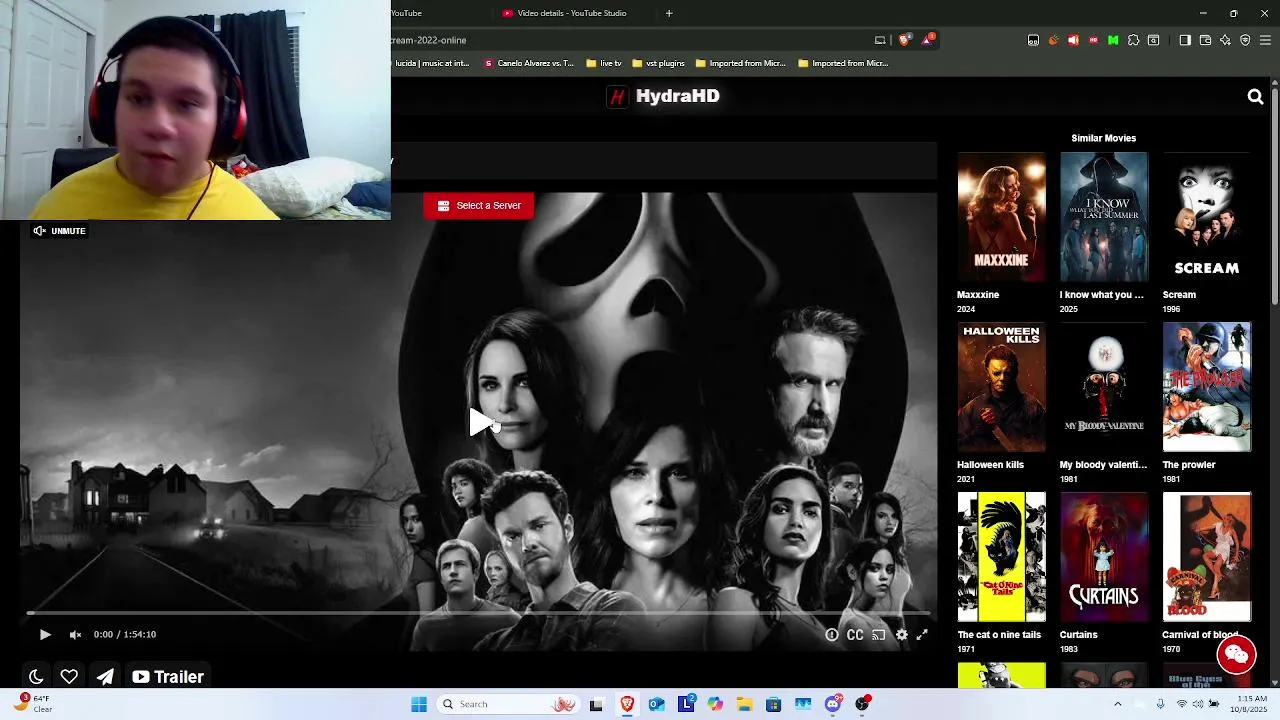This screenshot has width=1280, height=720.
Task: Open 'vst plugins' bookmarks folder
Action: click(x=658, y=63)
